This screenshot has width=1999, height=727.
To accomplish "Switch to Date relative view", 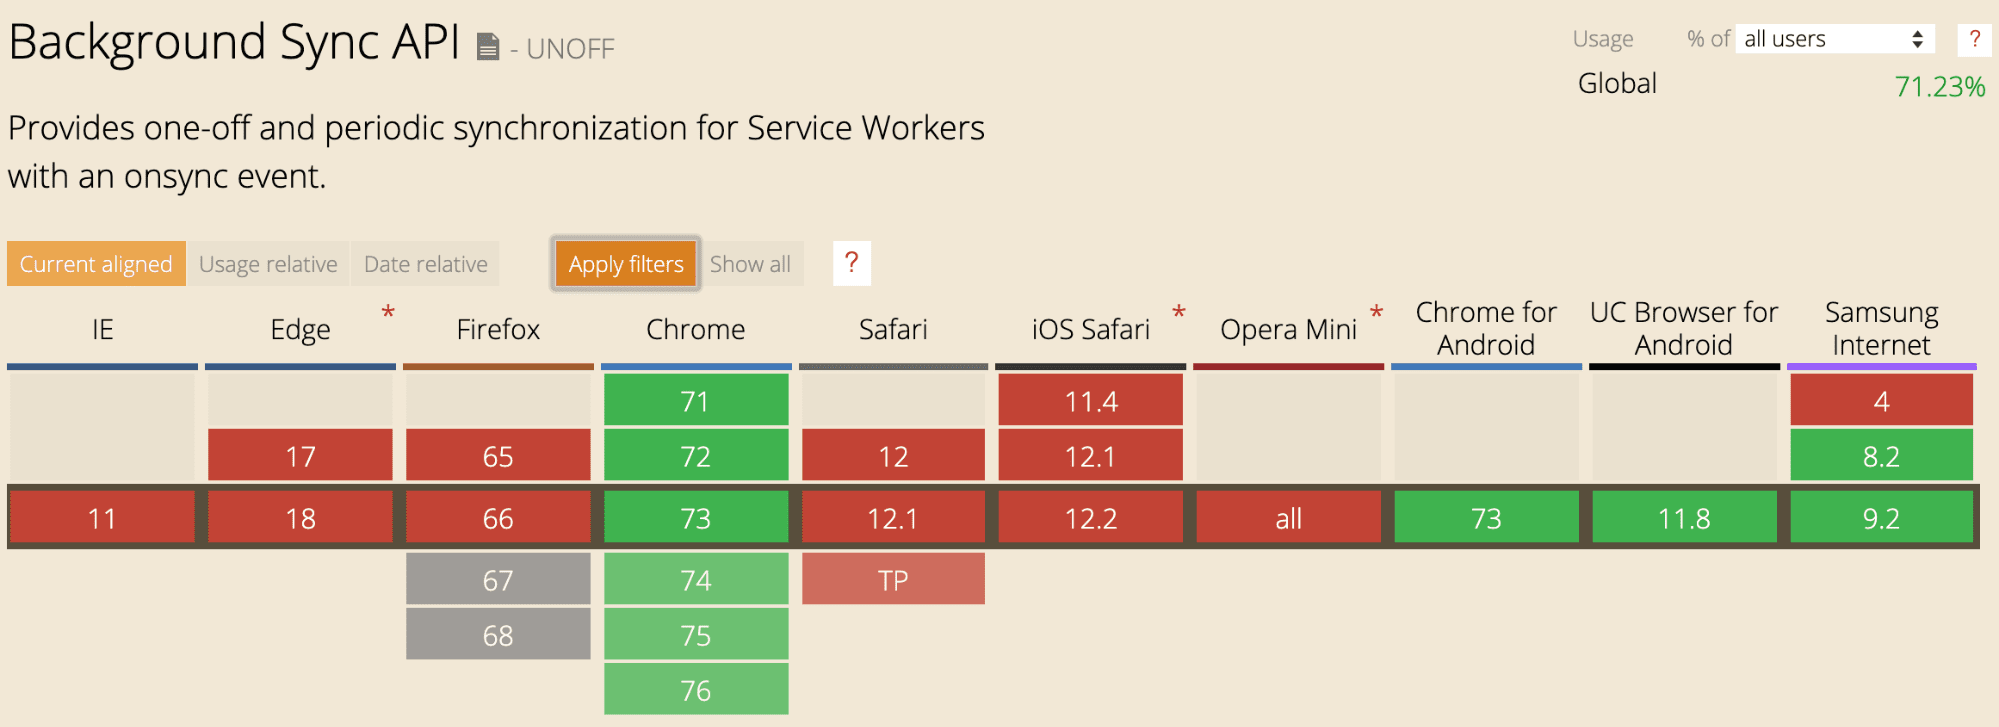I will 426,264.
